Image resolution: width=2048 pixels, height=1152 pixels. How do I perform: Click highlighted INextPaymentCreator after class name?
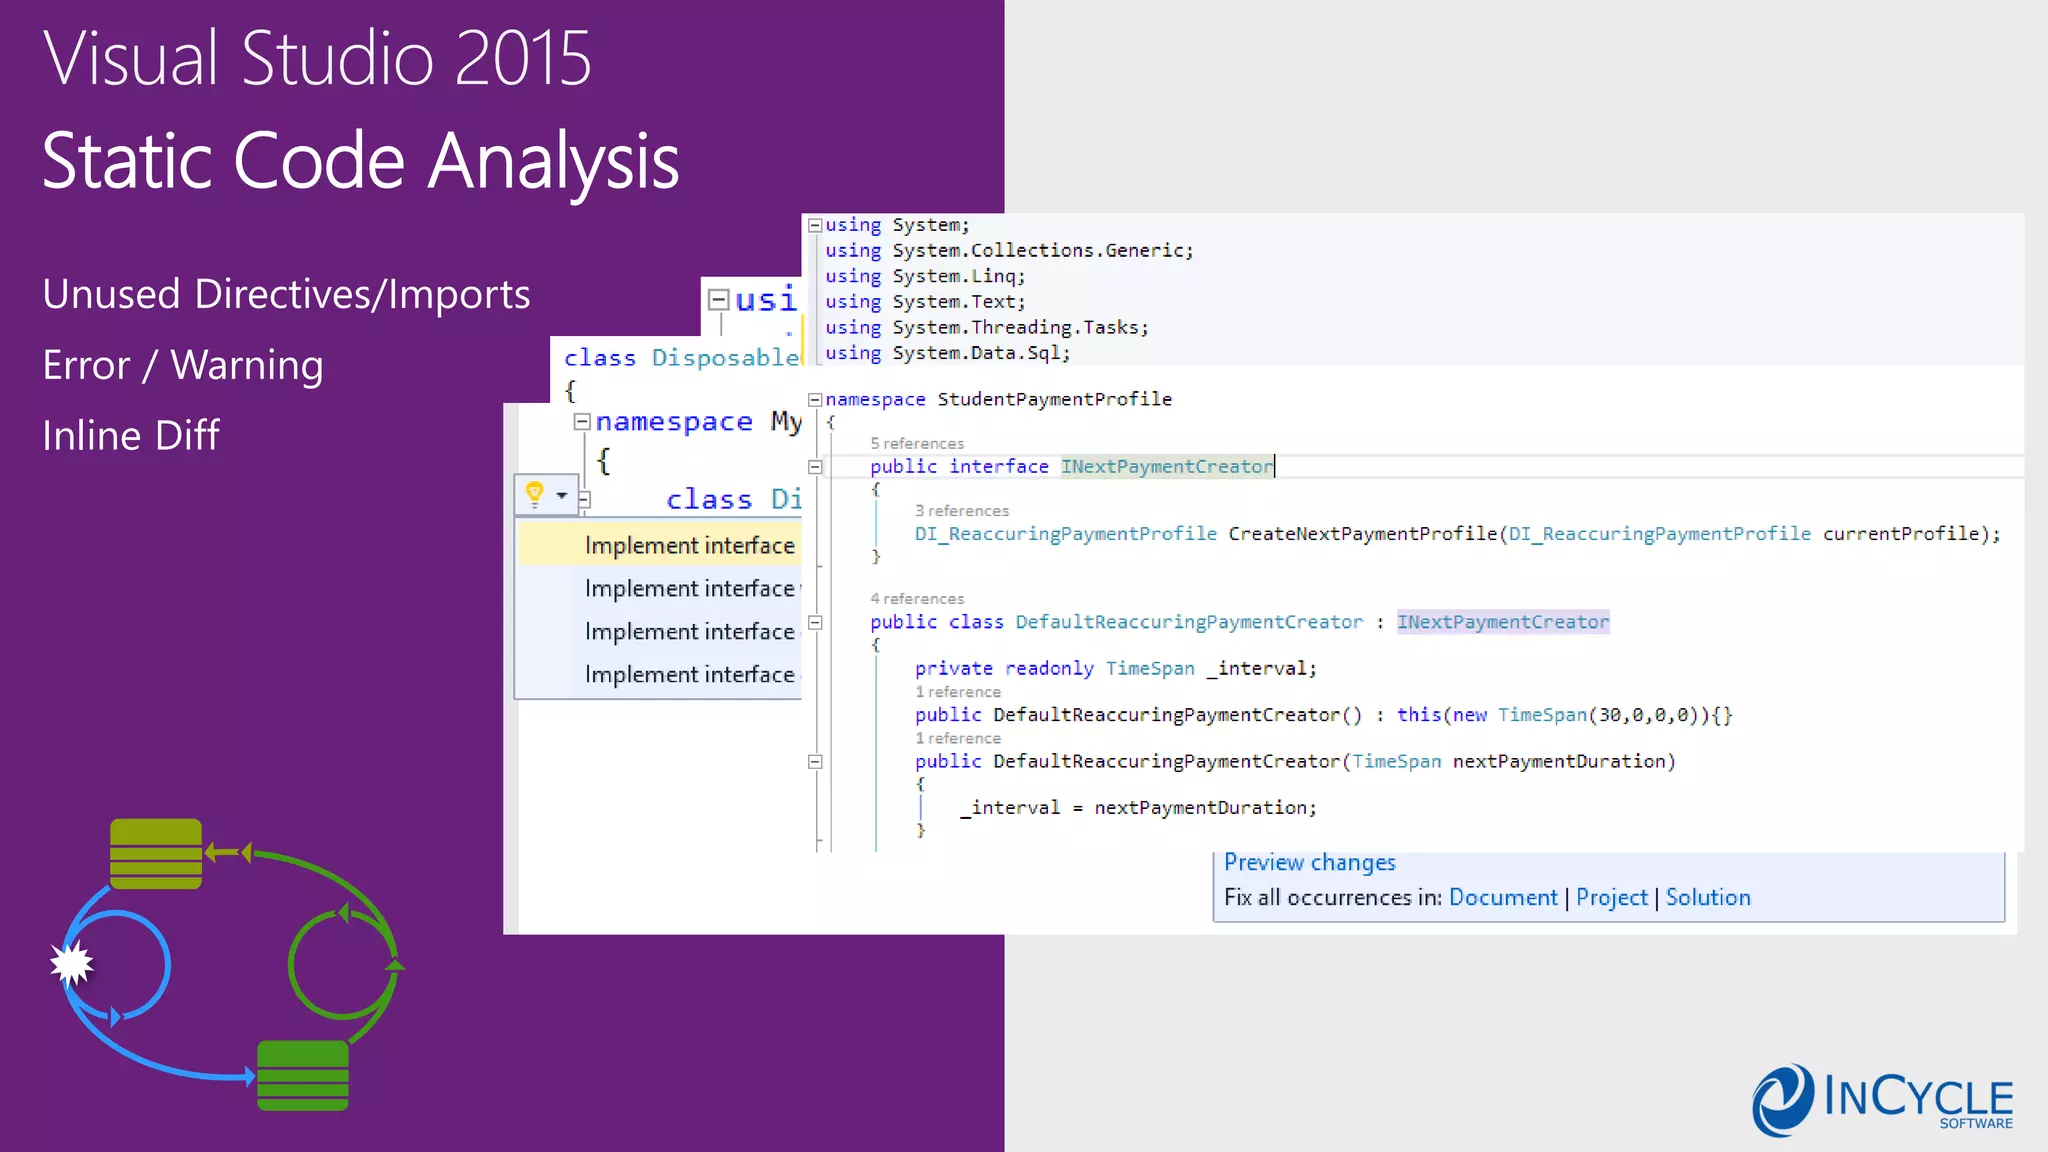[x=1503, y=622]
